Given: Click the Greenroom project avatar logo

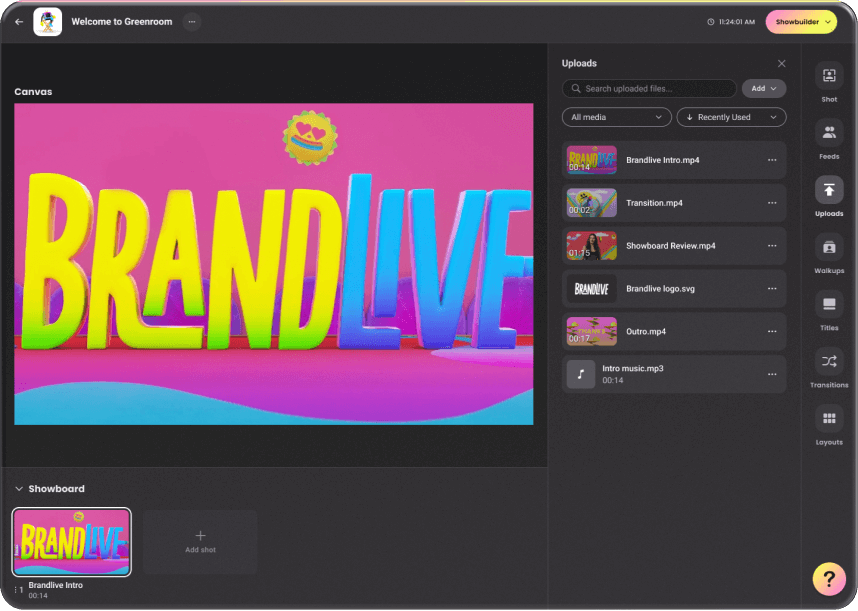Looking at the screenshot, I should 48,22.
